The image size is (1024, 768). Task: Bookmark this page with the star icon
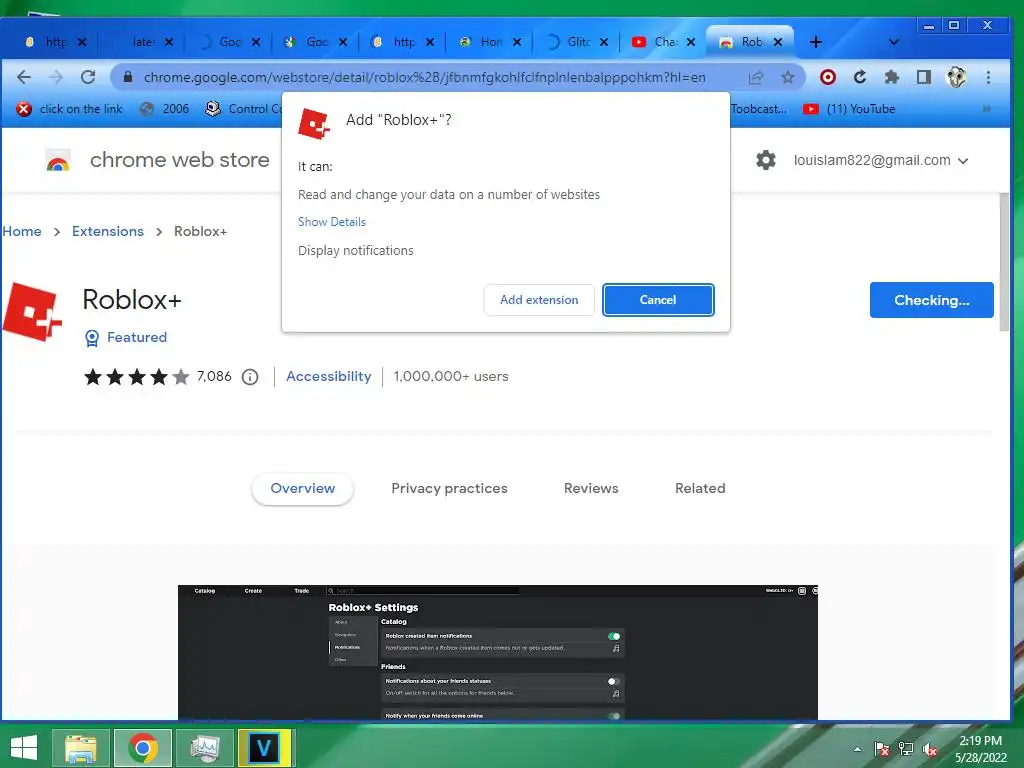tap(788, 78)
